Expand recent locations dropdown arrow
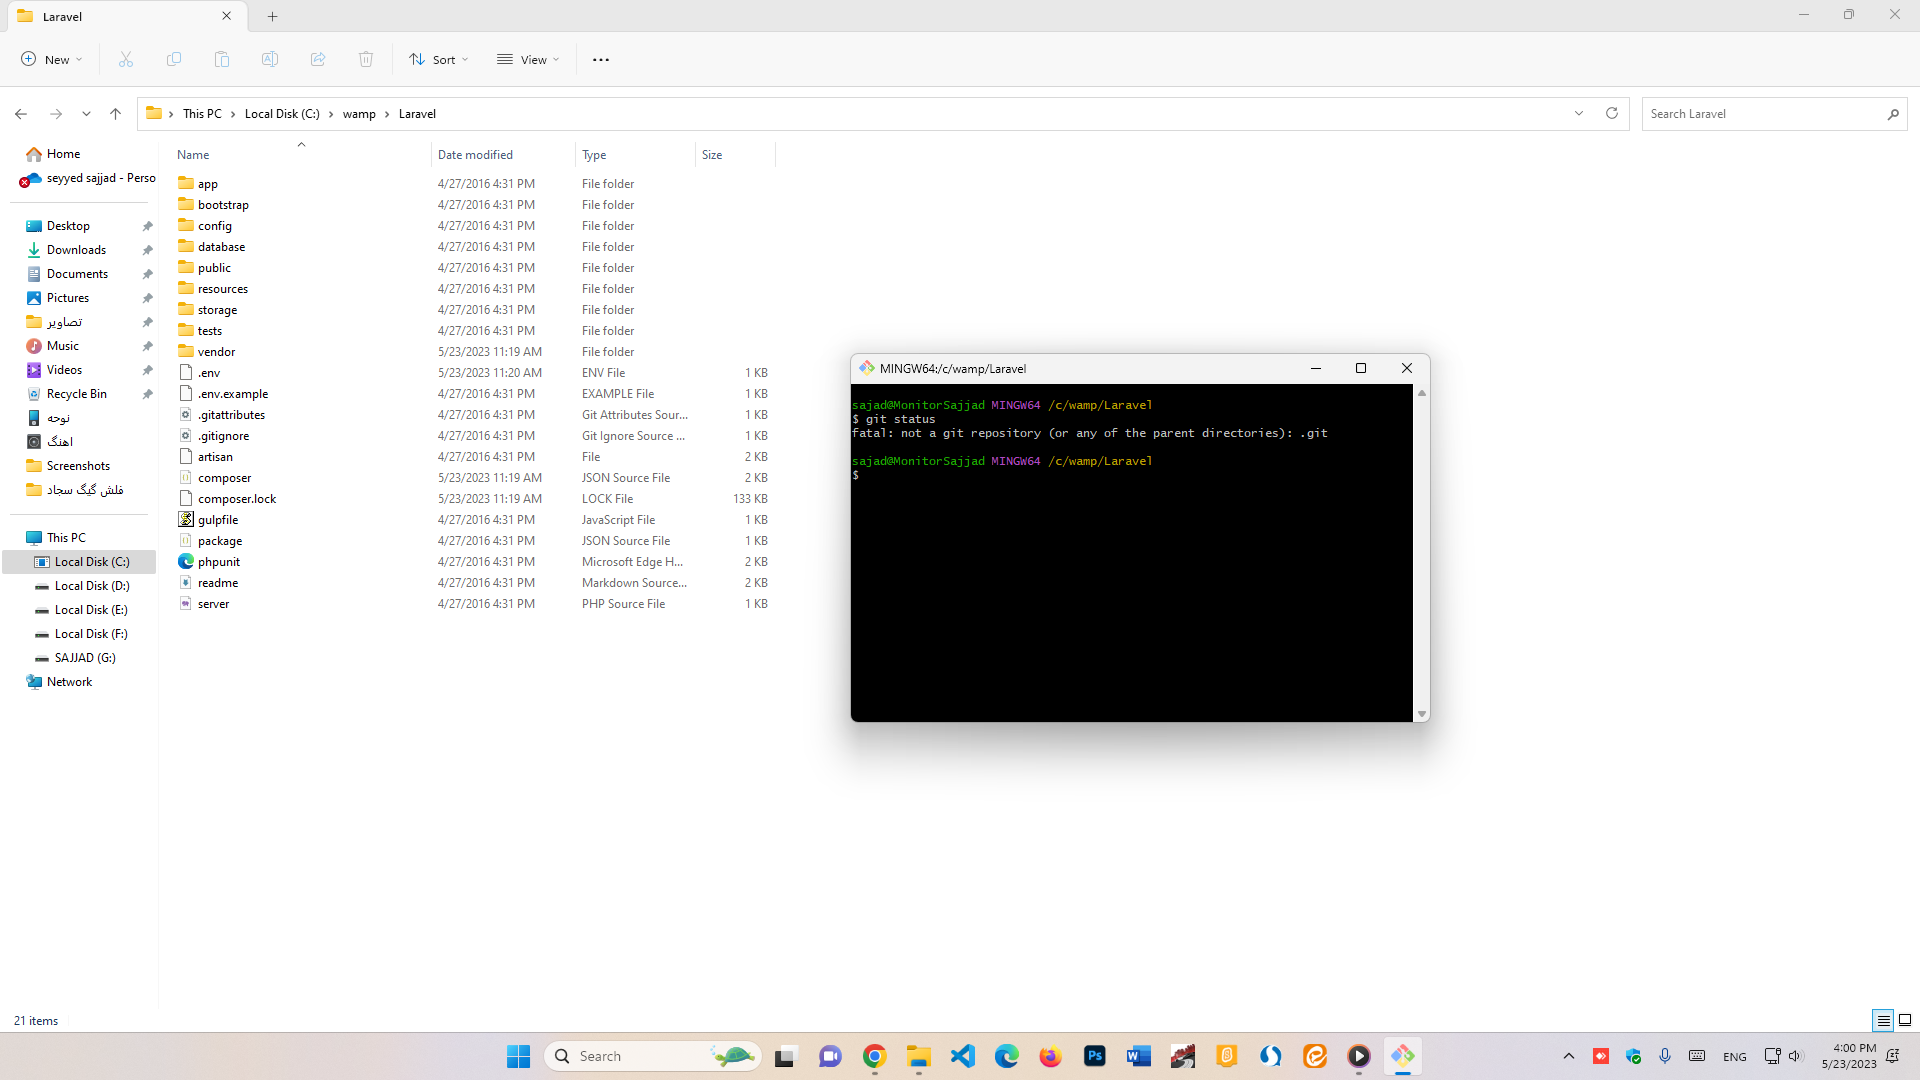This screenshot has width=1920, height=1080. 87,114
